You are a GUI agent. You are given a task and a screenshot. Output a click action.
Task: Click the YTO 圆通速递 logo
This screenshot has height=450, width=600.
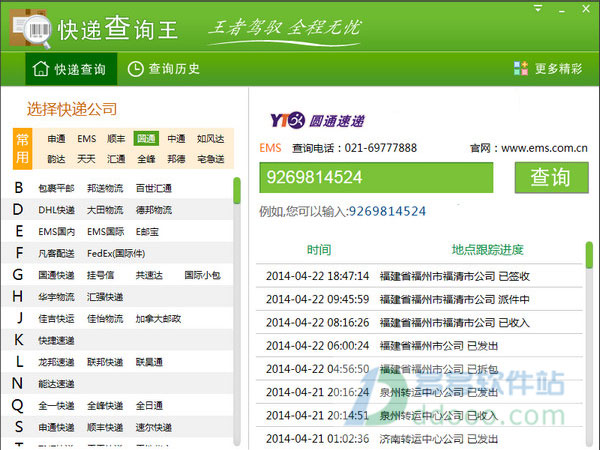tap(318, 121)
